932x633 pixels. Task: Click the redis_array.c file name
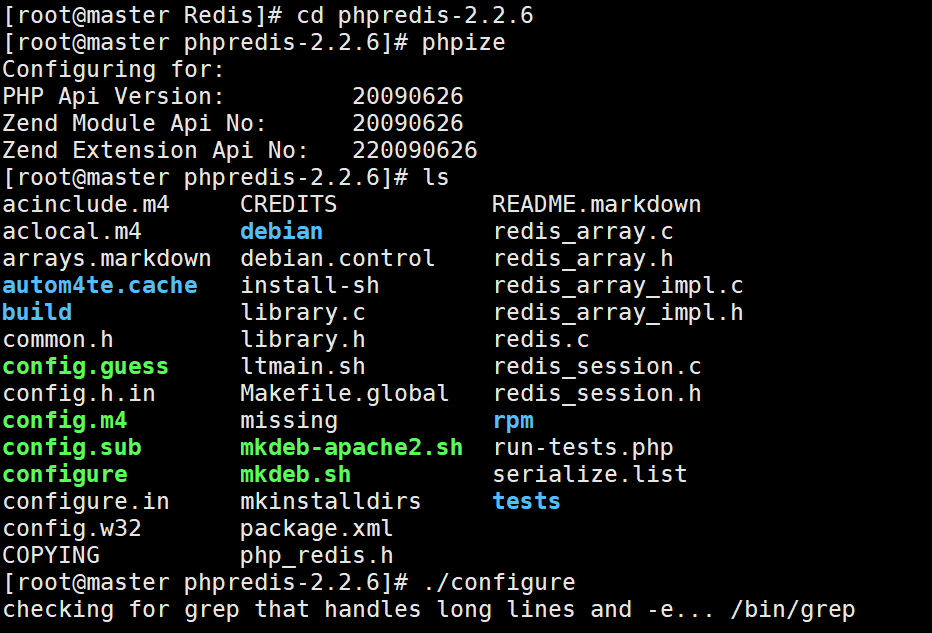click(x=582, y=232)
